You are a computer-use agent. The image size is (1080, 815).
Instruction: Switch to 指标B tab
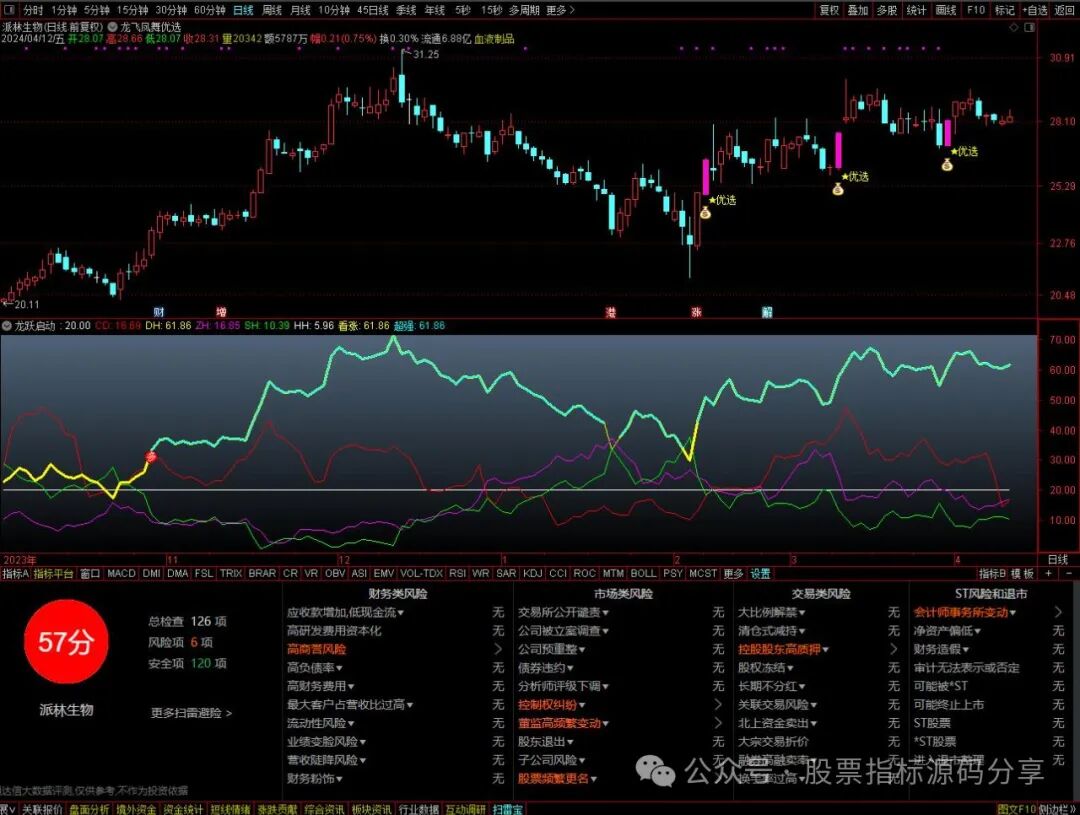pos(993,573)
